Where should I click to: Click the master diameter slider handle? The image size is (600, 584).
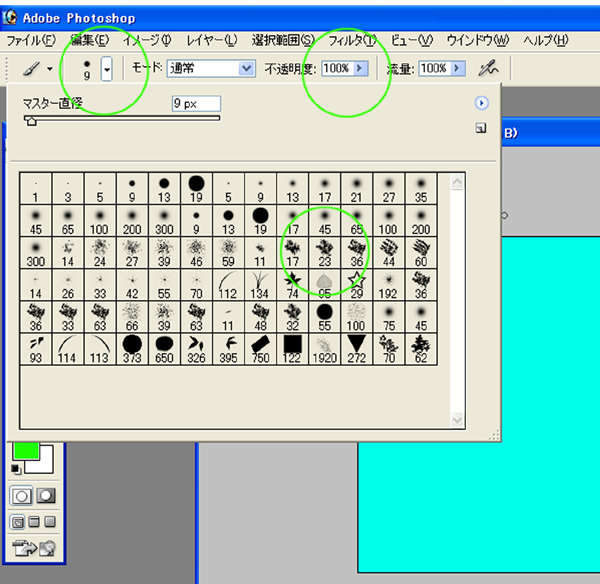coord(31,121)
